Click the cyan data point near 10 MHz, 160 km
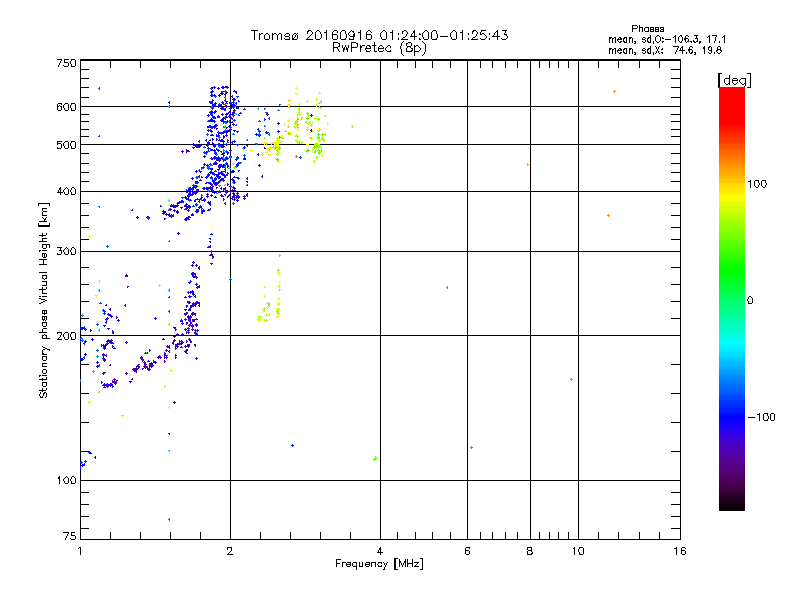This screenshot has height=600, width=800. [571, 380]
